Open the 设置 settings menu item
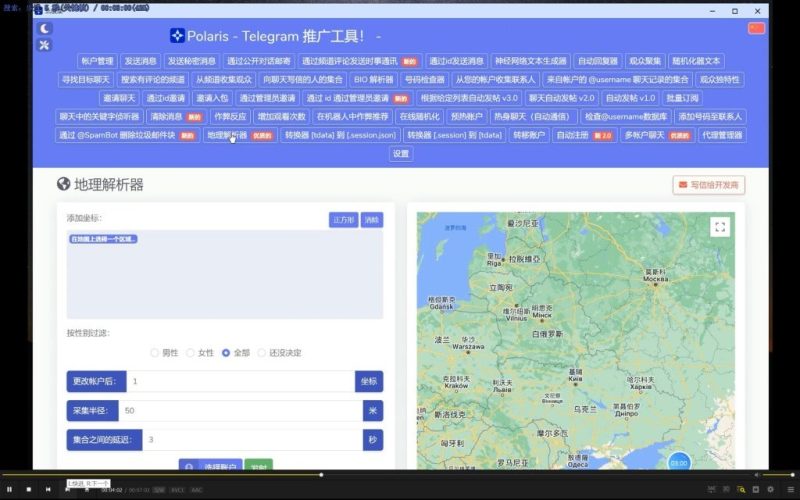 tap(401, 154)
